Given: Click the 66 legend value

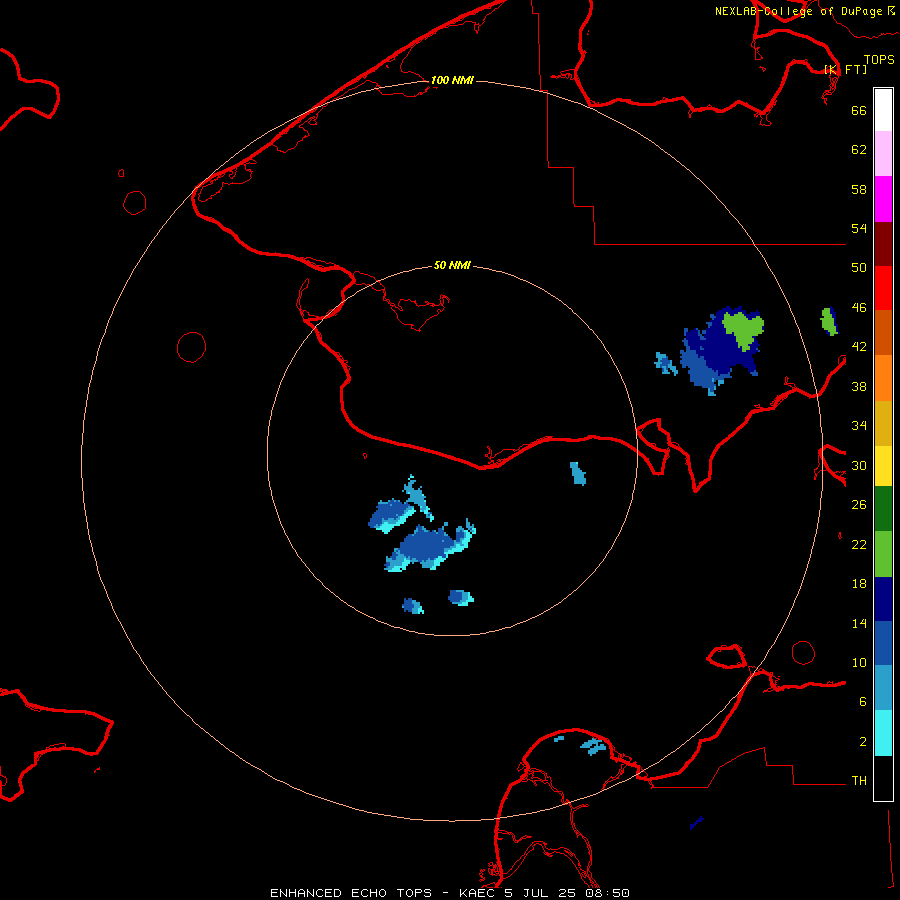Looking at the screenshot, I should (859, 110).
